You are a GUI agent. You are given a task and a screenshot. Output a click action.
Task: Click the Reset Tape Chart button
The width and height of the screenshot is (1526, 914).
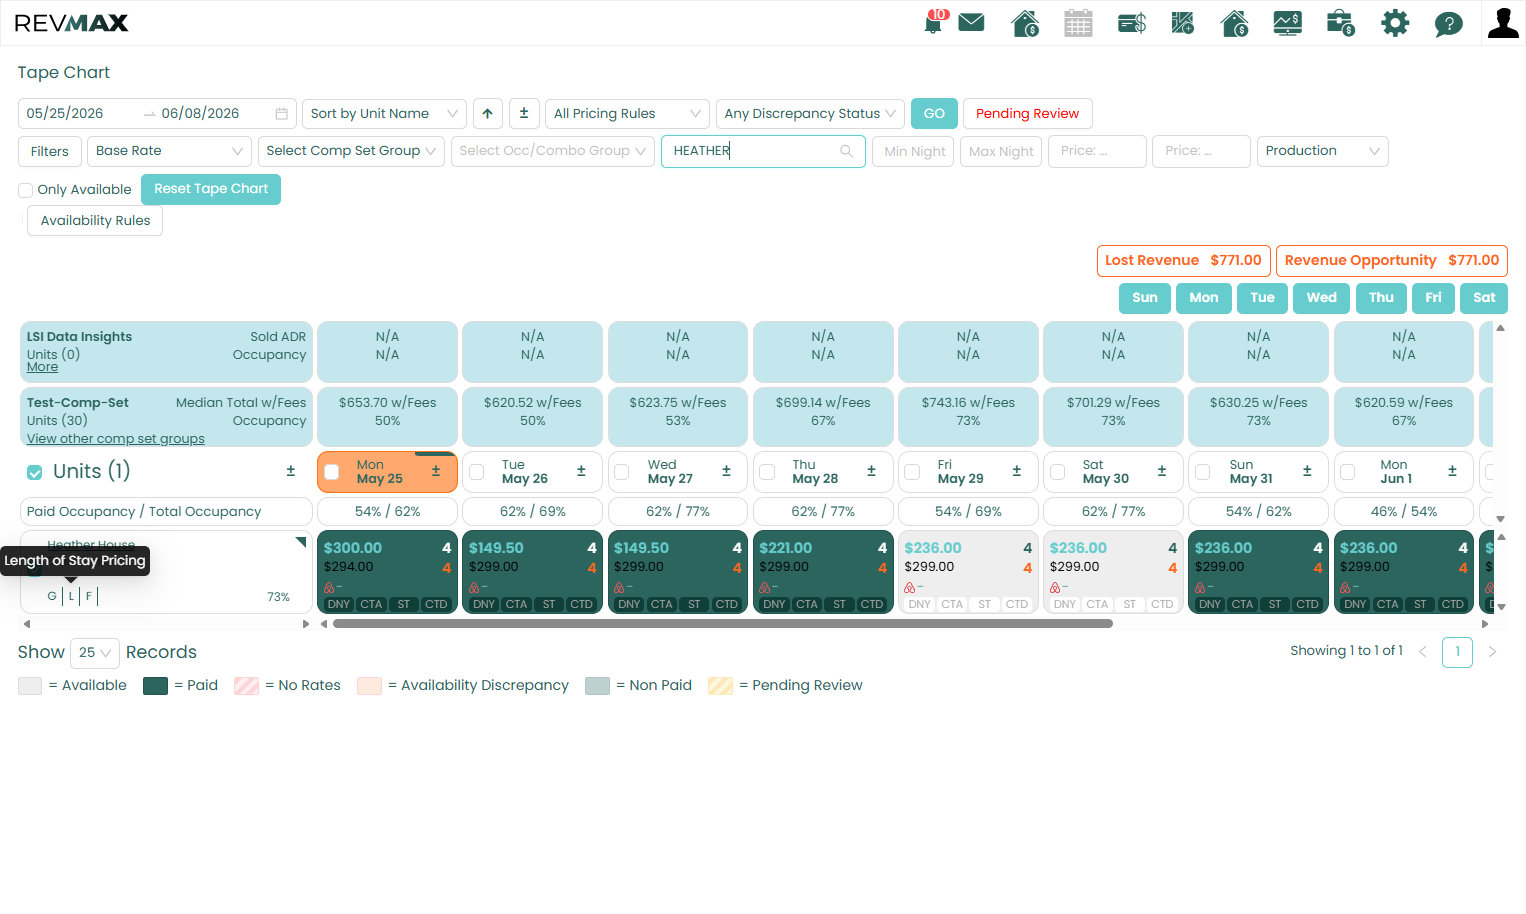click(211, 189)
